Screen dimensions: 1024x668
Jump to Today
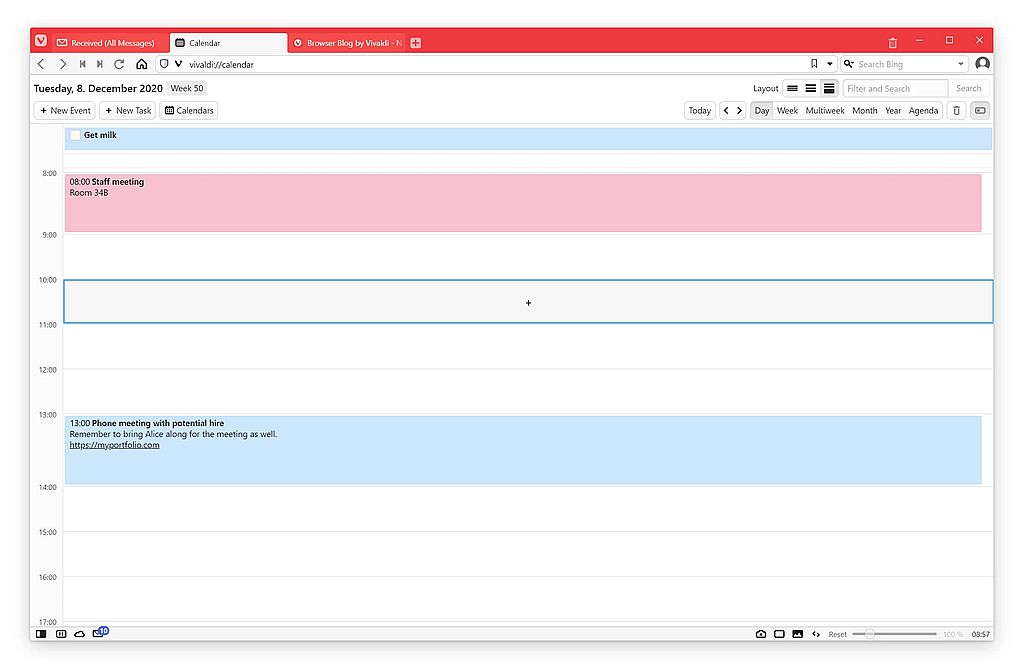pos(699,110)
